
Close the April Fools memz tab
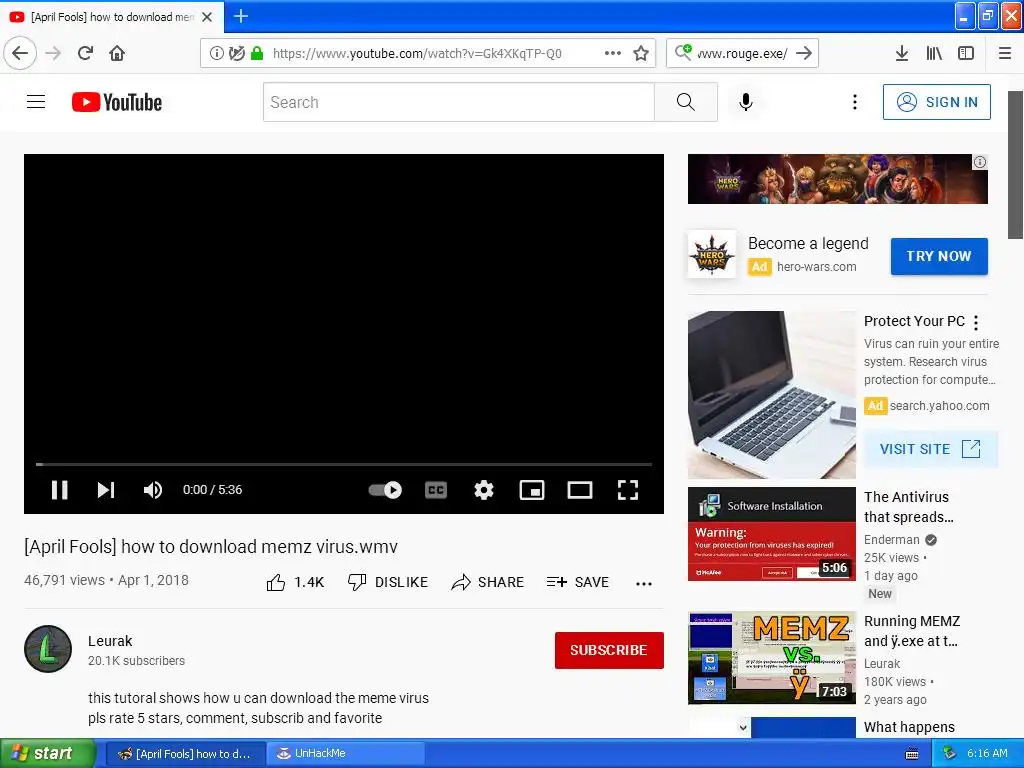click(x=207, y=17)
